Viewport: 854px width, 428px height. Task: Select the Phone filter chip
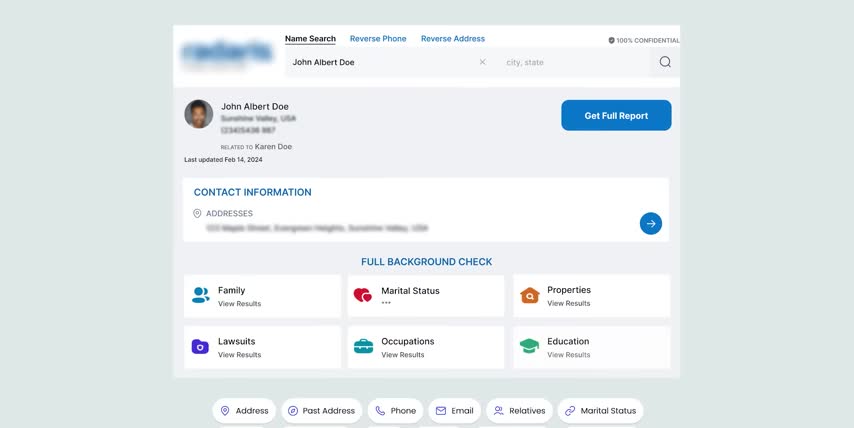pyautogui.click(x=395, y=411)
